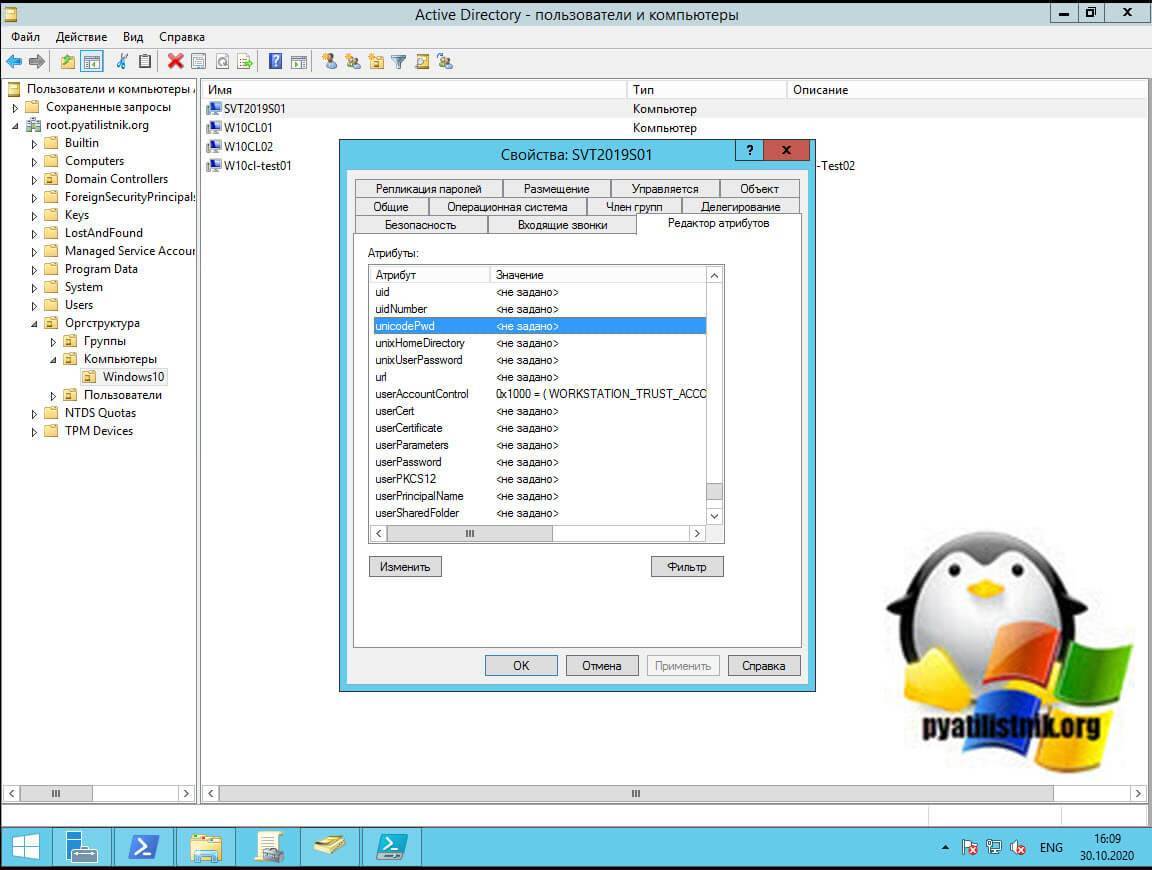
Task: Expand the Users container node
Action: click(34, 305)
